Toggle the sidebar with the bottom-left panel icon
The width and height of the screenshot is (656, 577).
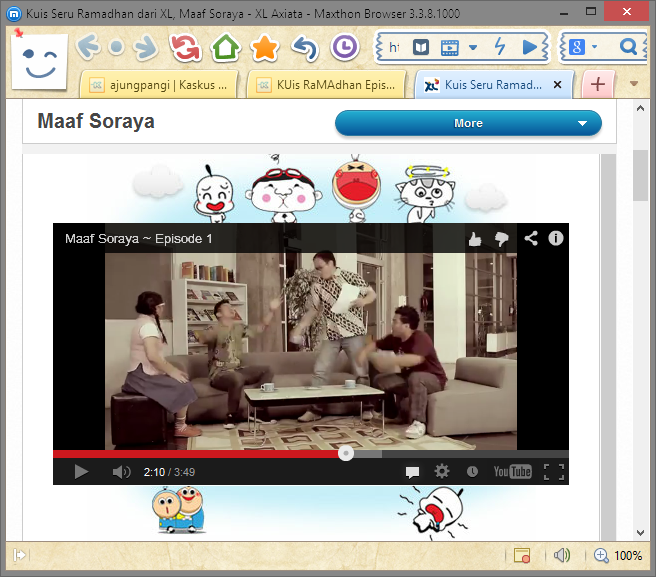[19, 555]
